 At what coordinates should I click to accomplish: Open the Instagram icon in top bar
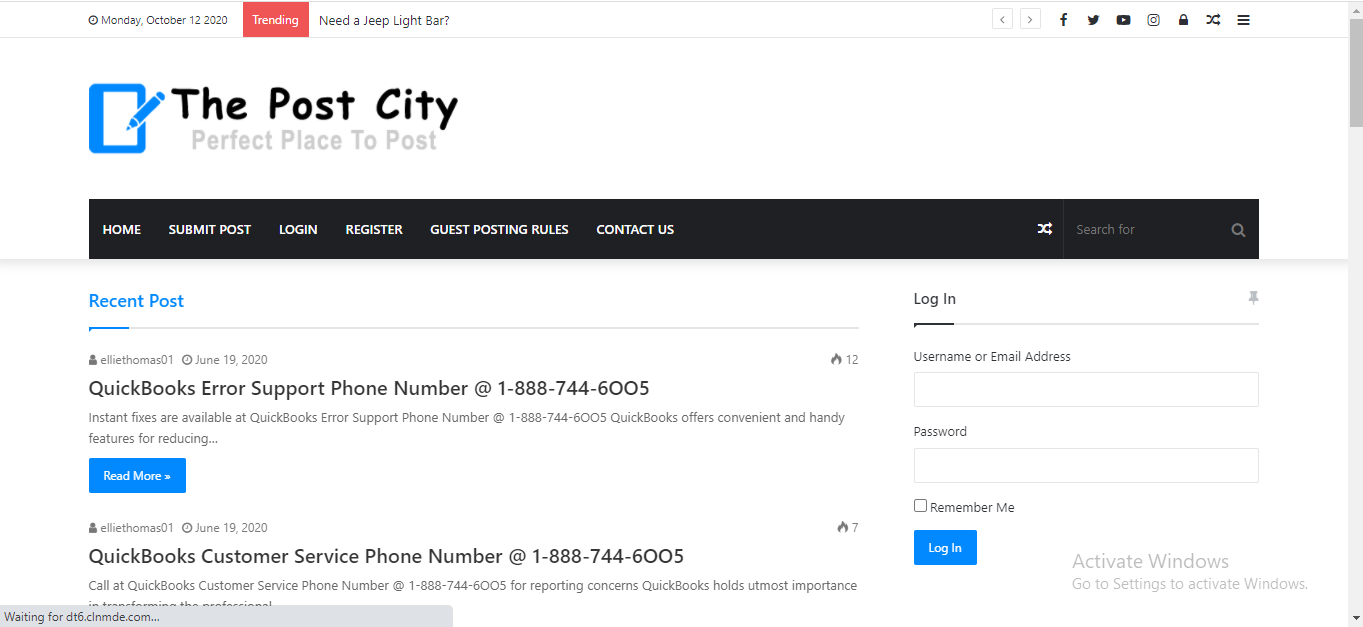[1153, 20]
